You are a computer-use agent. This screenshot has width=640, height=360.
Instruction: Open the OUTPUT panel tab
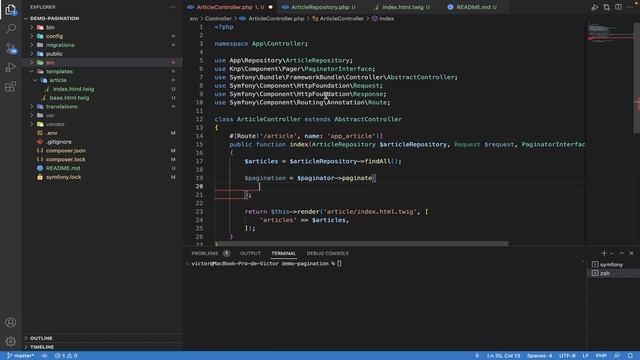(250, 253)
